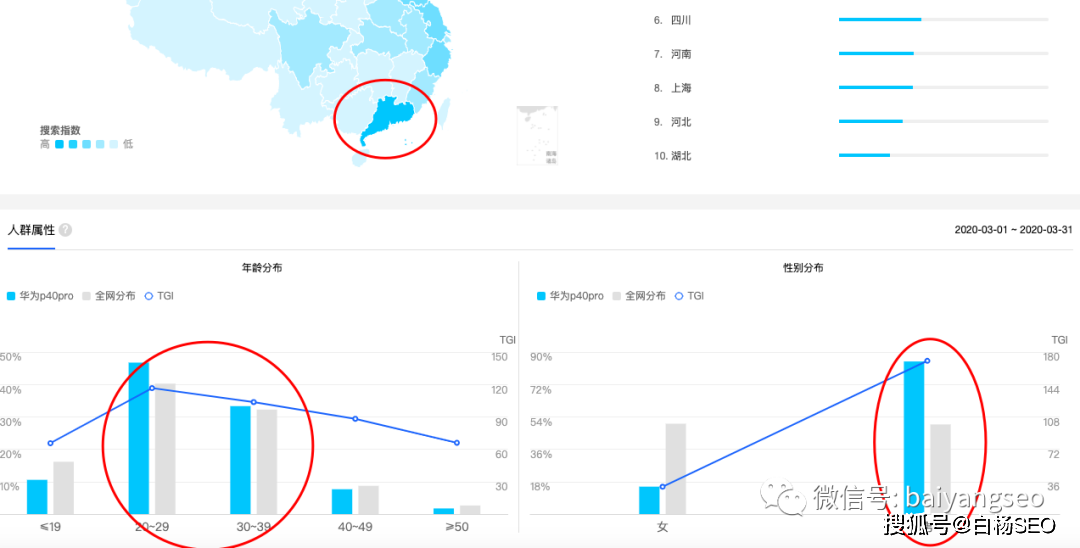Click the tall blue male bar in gender chart

[914, 438]
